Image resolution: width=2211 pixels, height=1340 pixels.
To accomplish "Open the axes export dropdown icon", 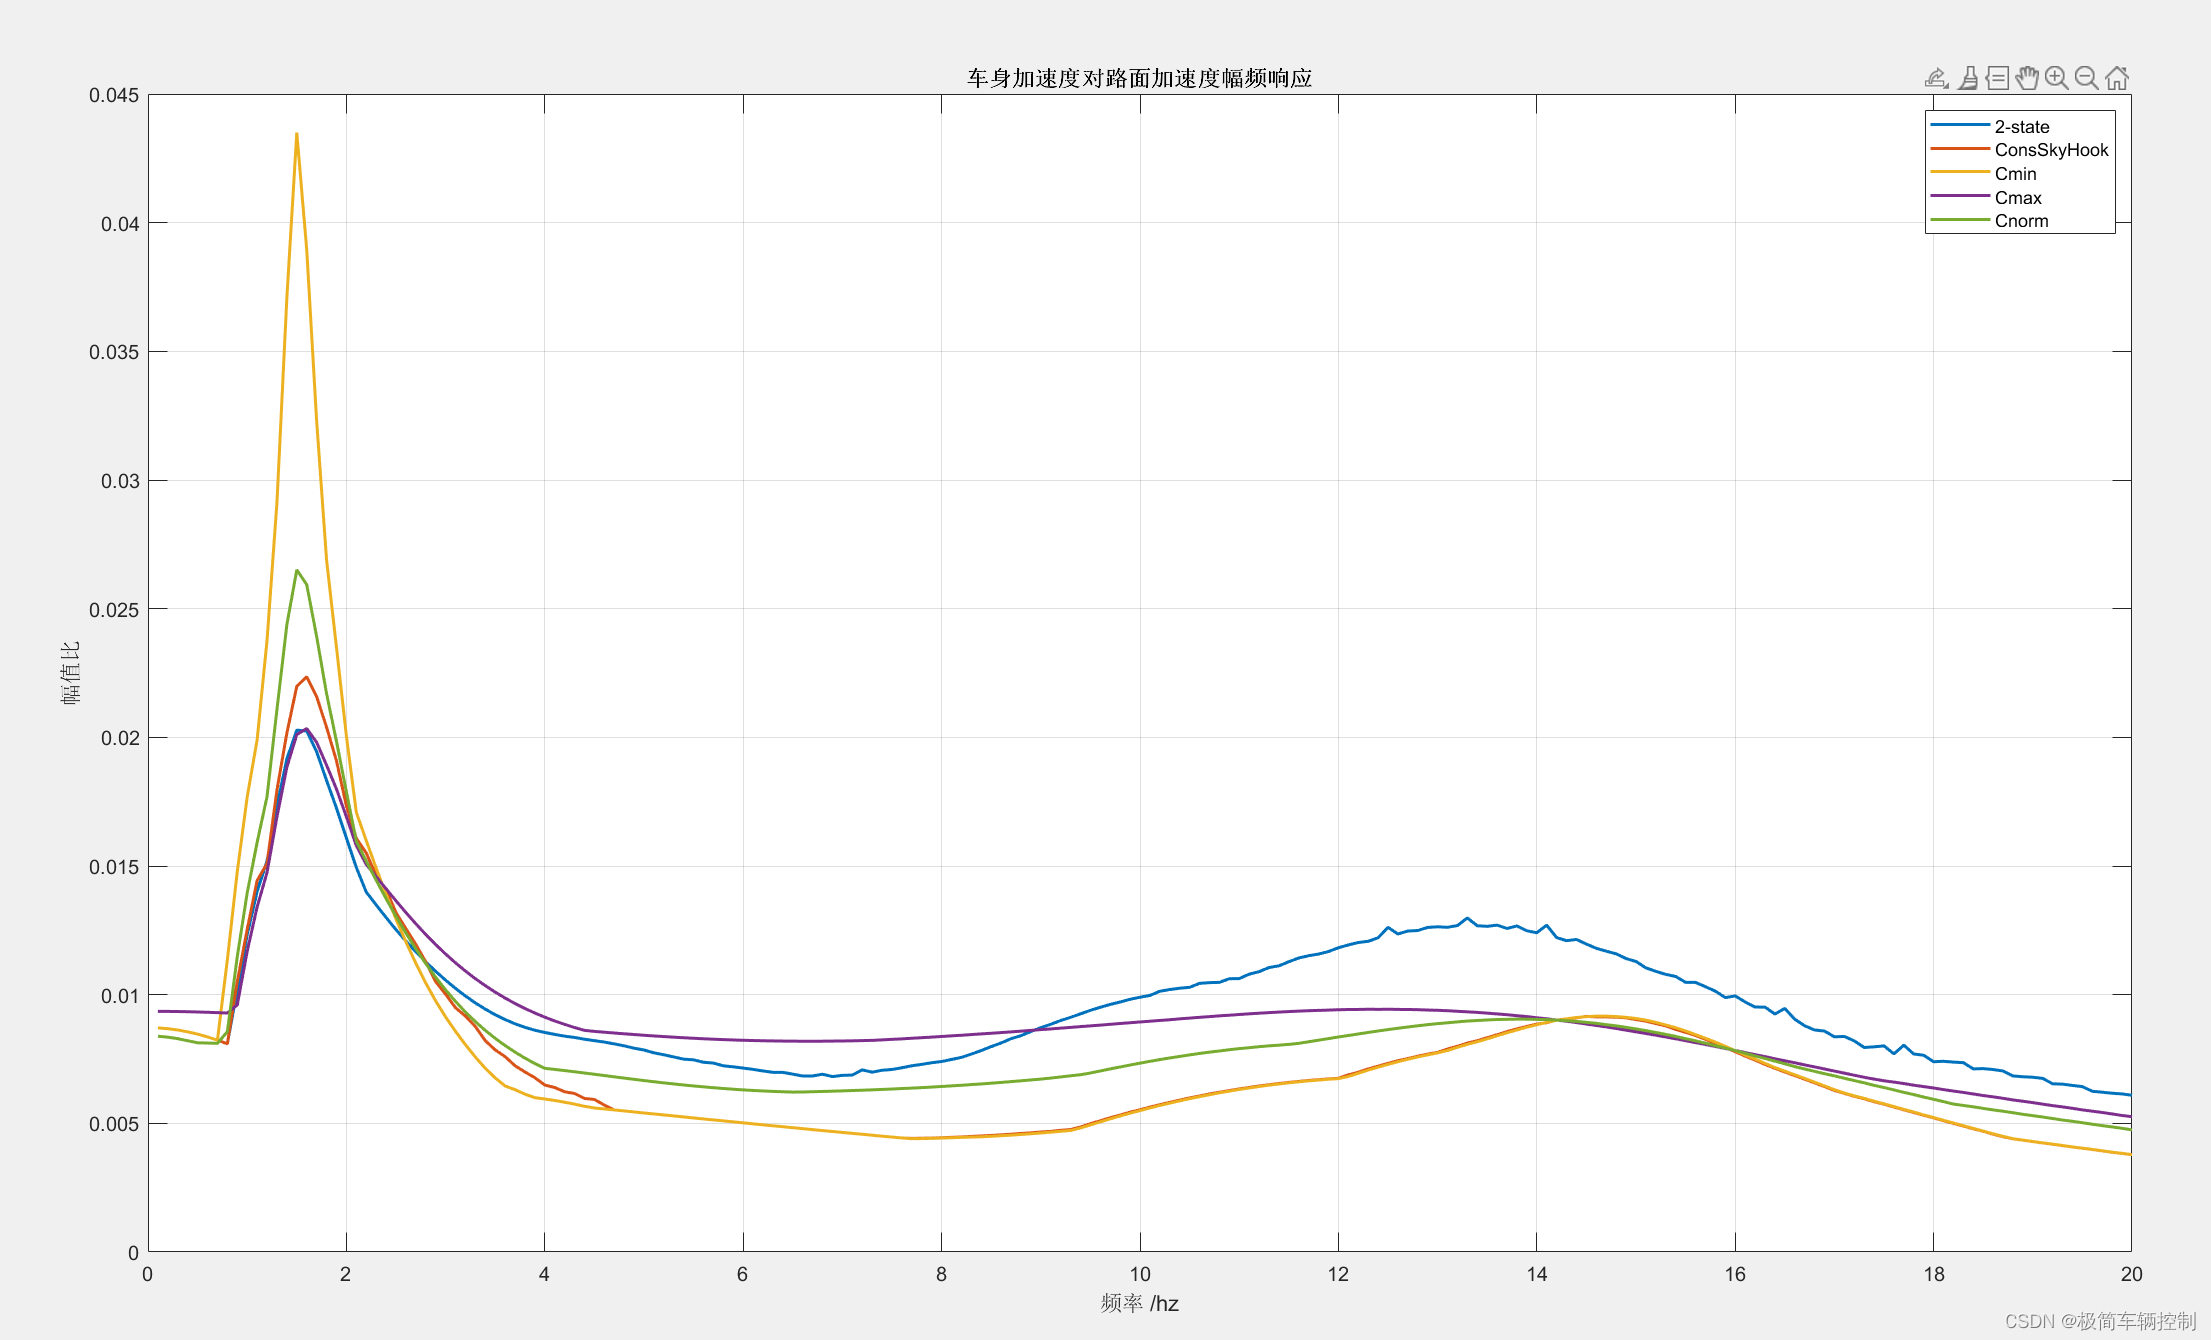I will coord(1936,78).
